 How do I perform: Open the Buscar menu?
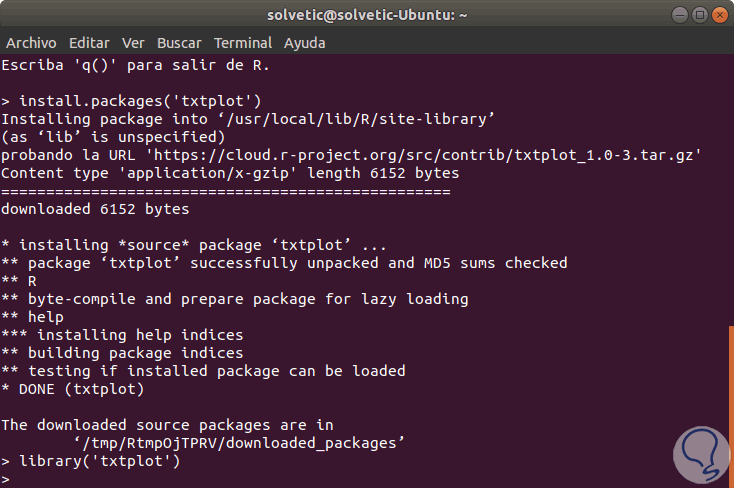click(179, 43)
